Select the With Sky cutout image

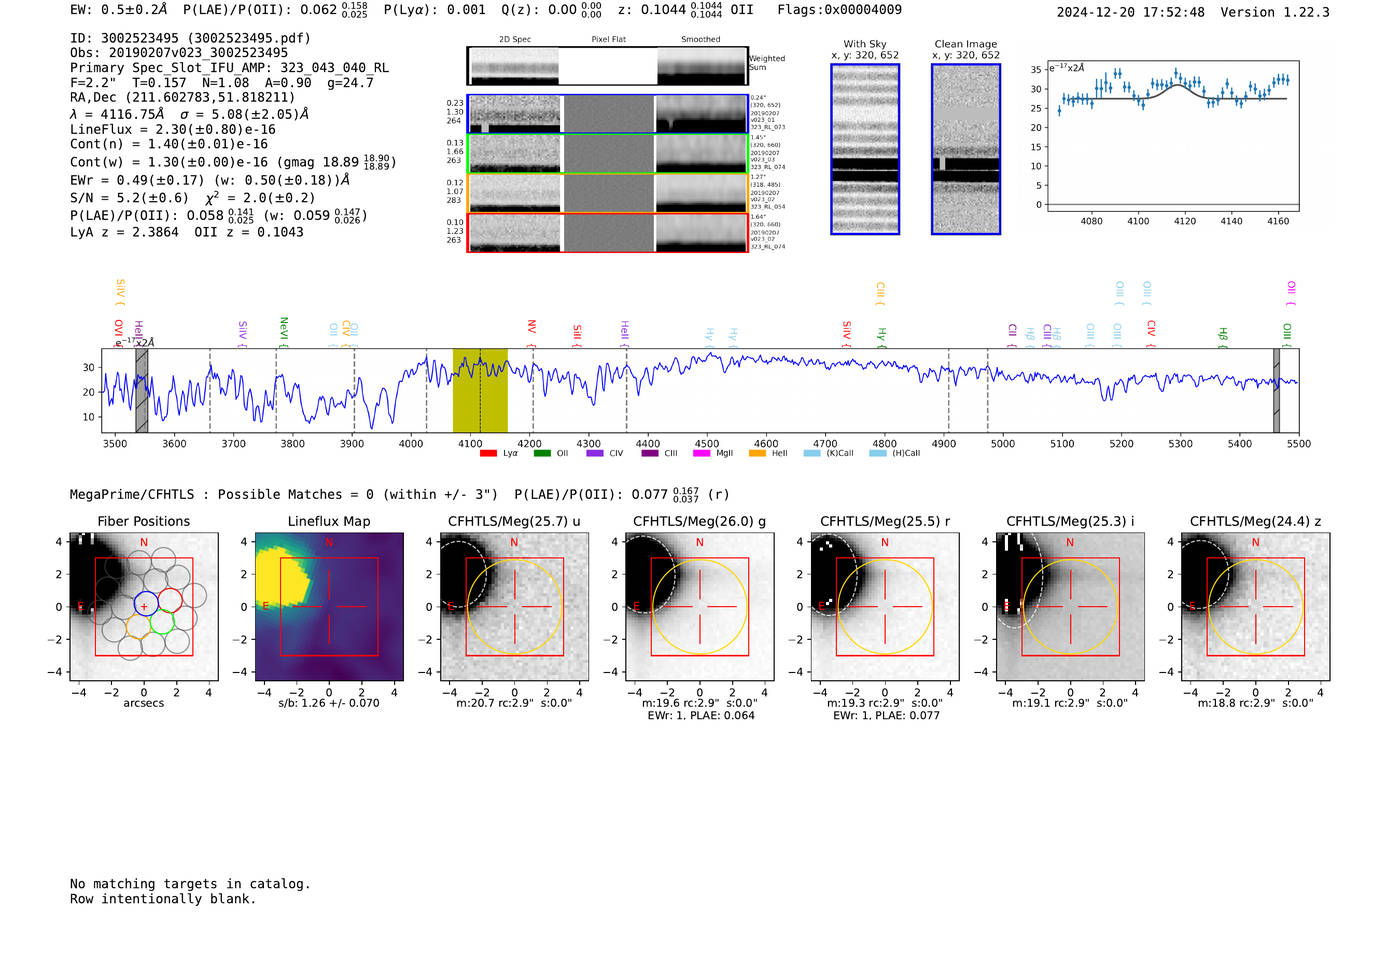[x=865, y=149]
